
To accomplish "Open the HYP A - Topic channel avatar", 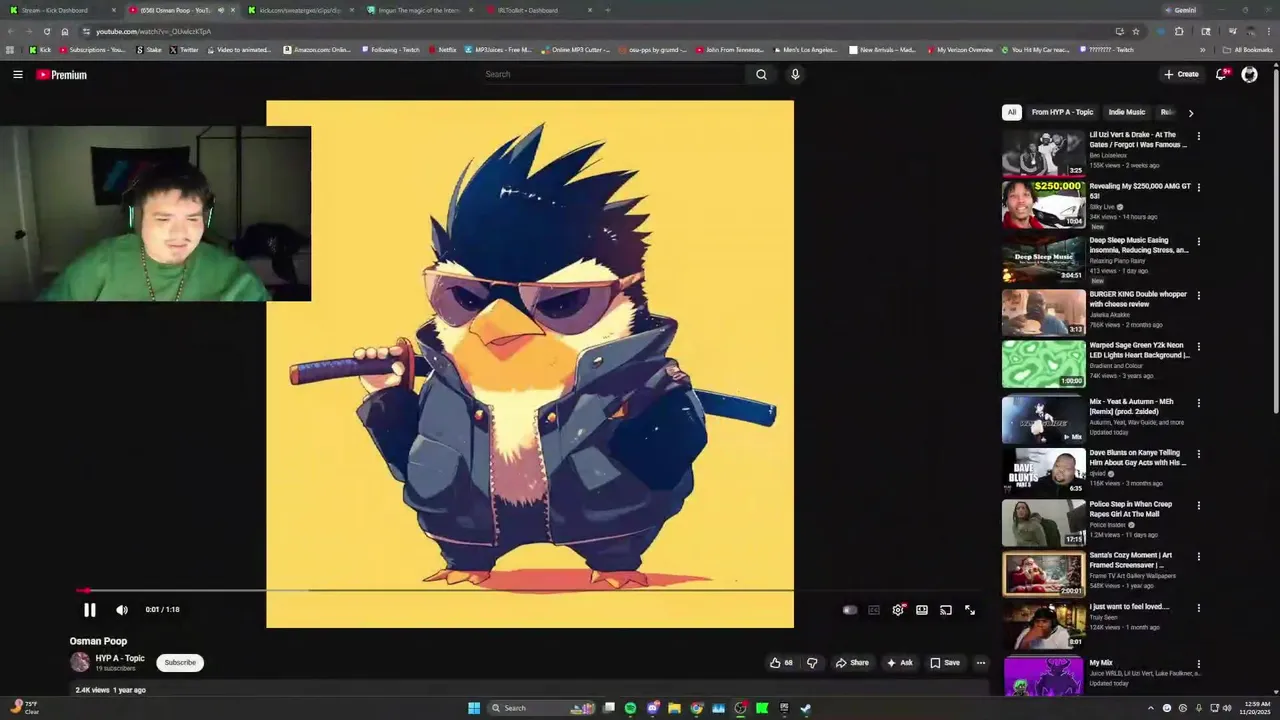I will (80, 662).
